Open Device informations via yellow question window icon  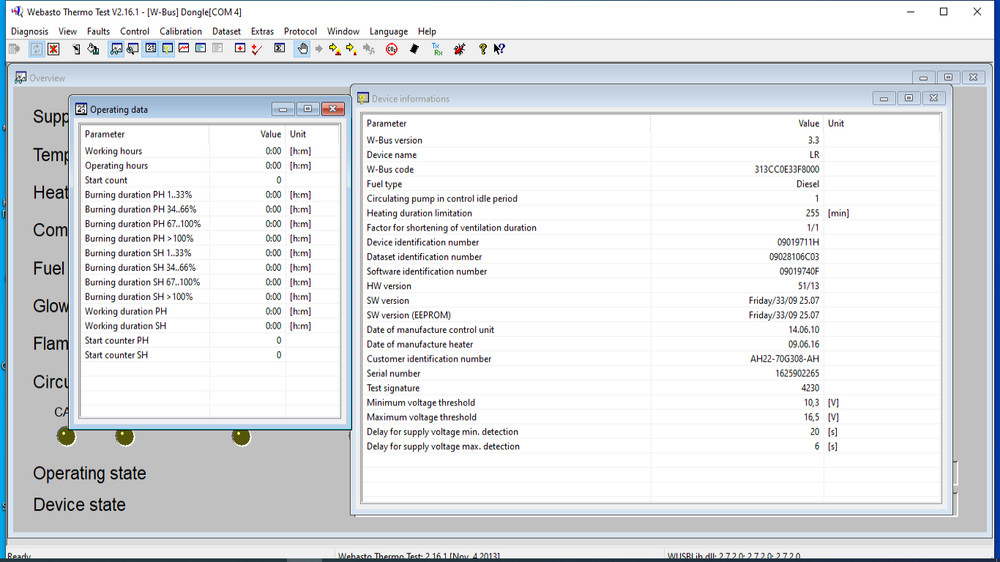(x=167, y=48)
